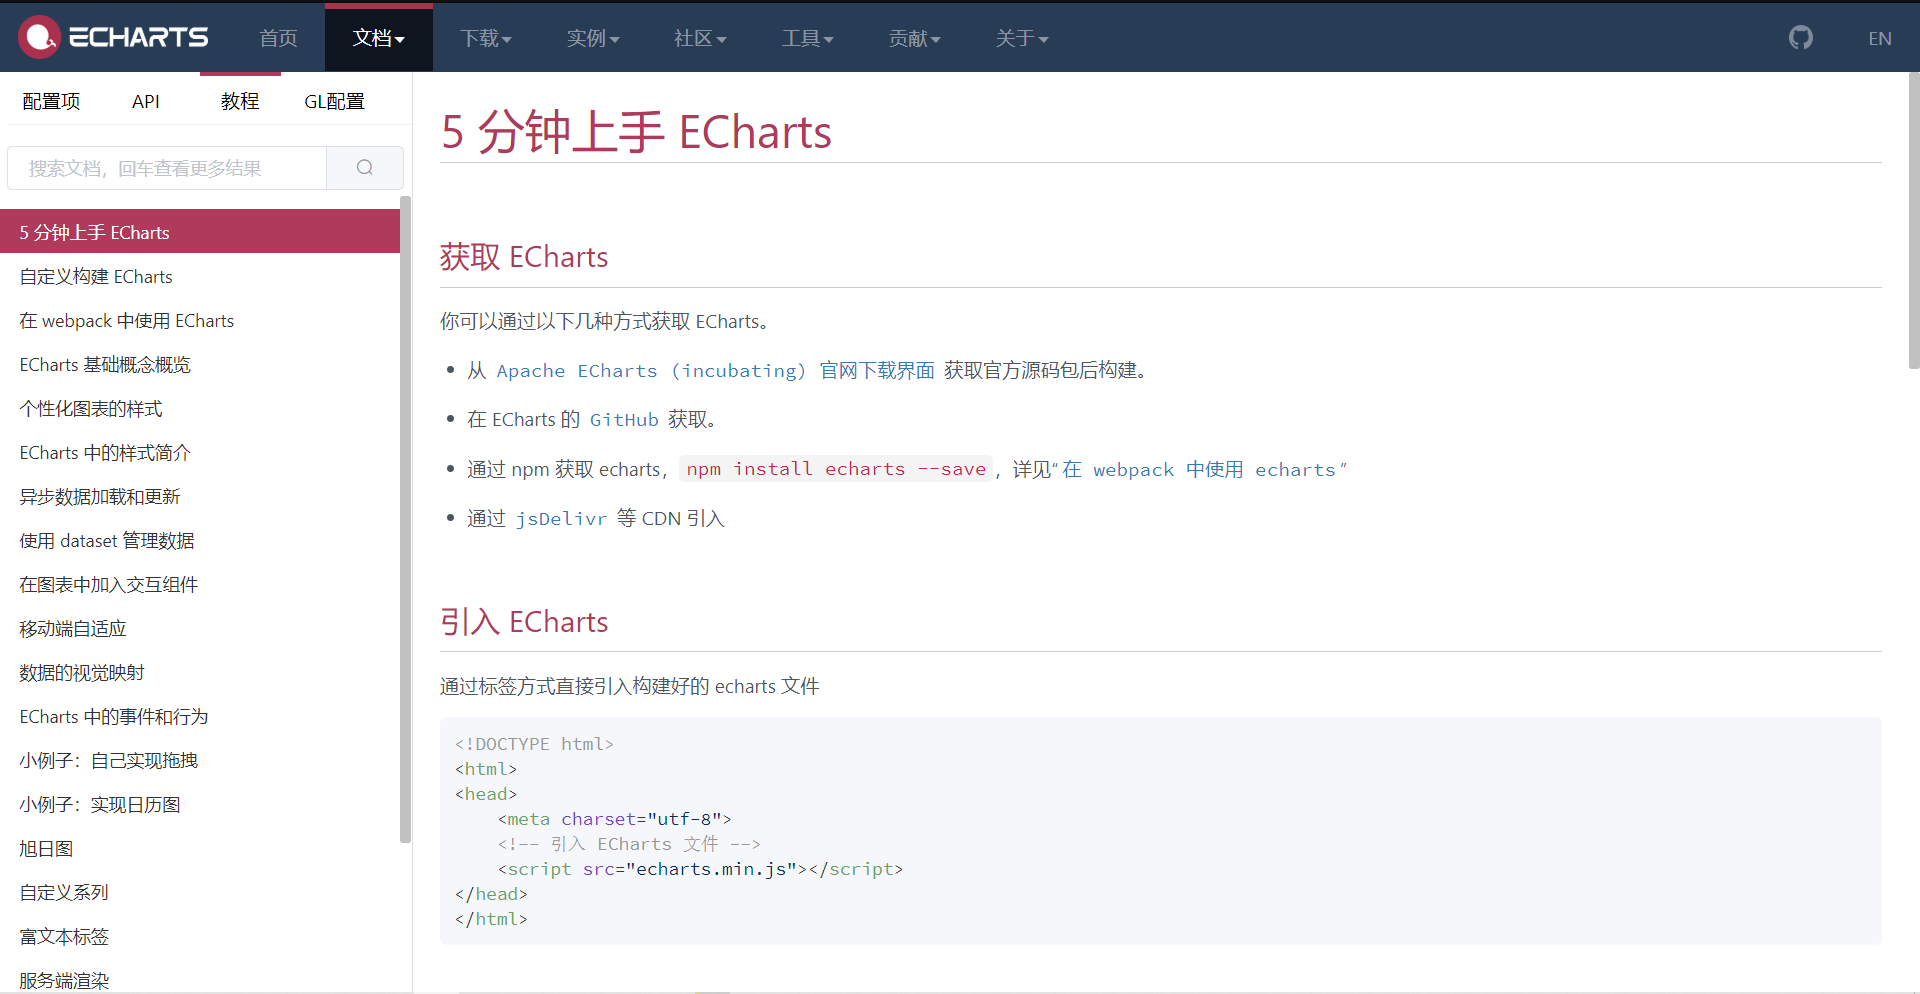Click the sidebar vertical scrollbar

click(x=405, y=520)
